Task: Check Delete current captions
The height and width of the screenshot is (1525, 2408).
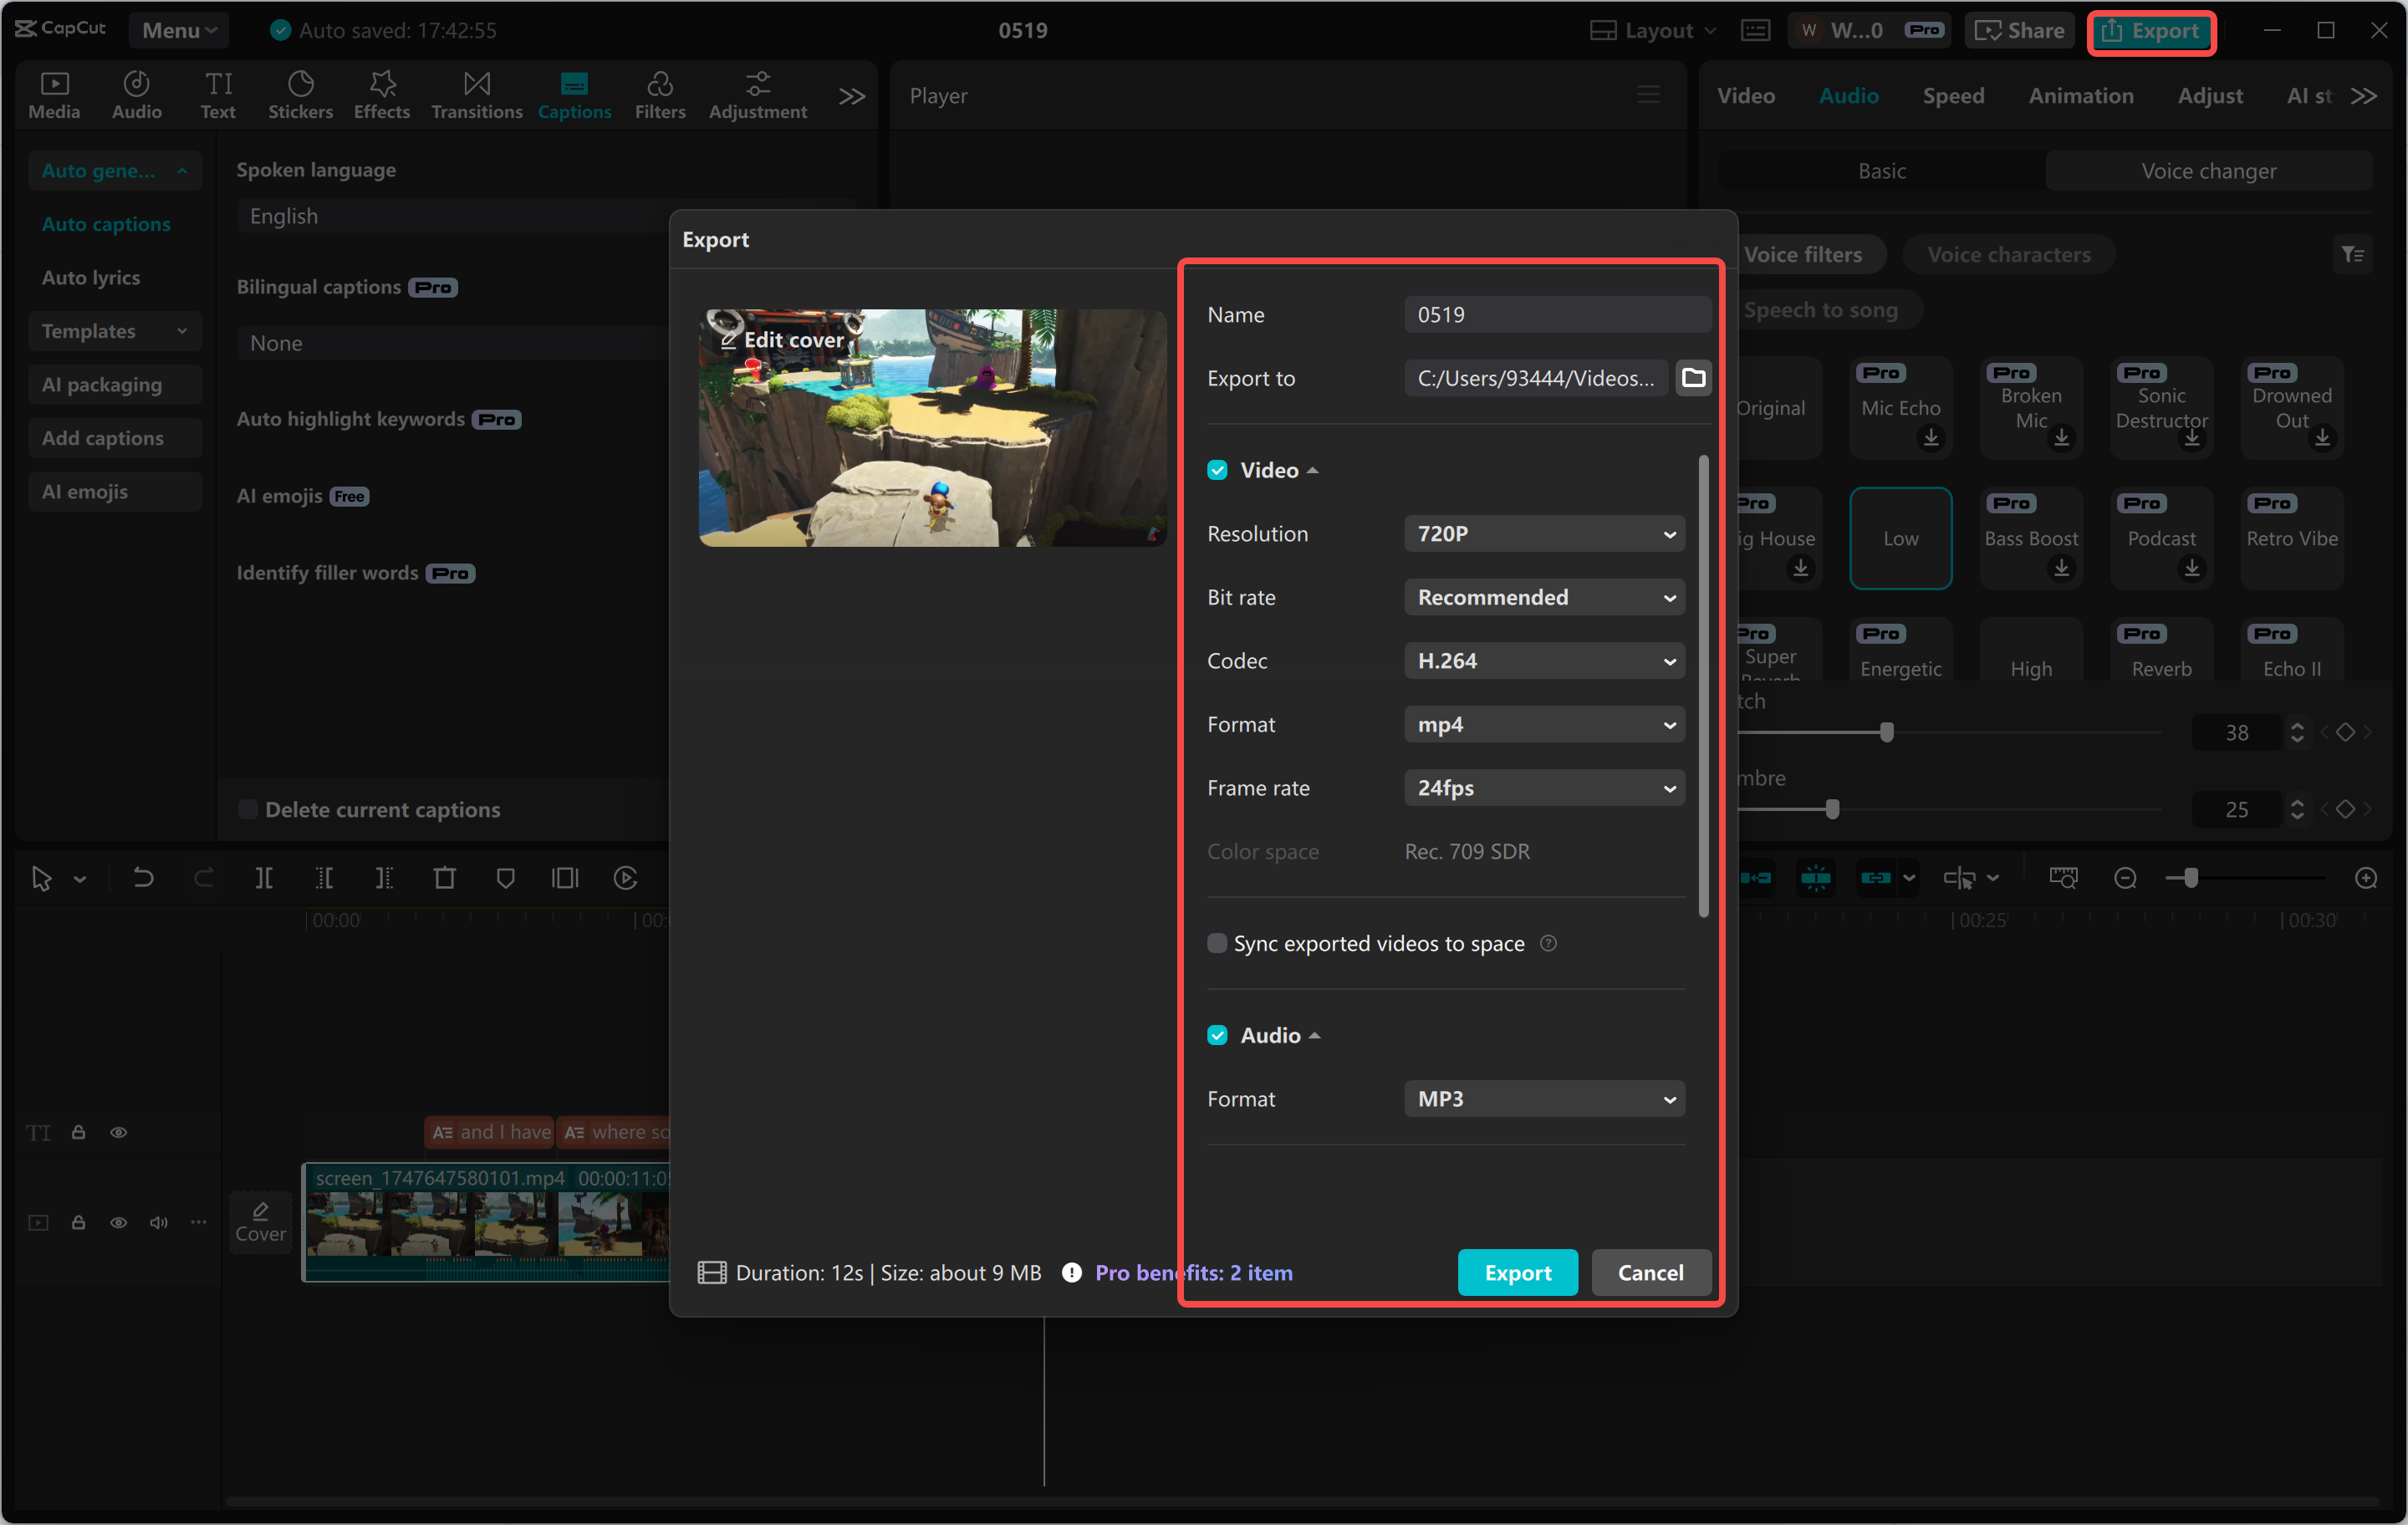Action: [247, 809]
